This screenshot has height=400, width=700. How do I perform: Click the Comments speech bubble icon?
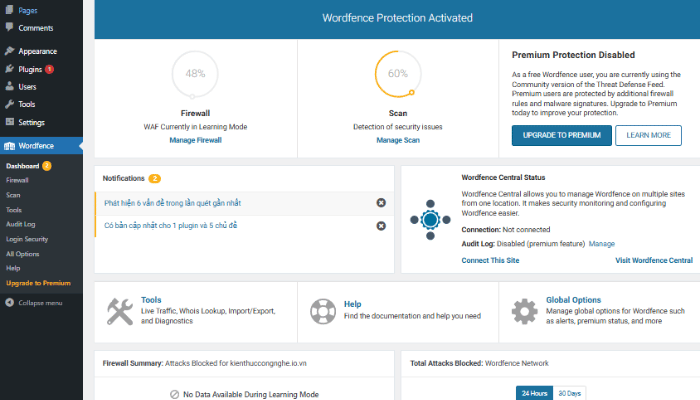coord(9,27)
